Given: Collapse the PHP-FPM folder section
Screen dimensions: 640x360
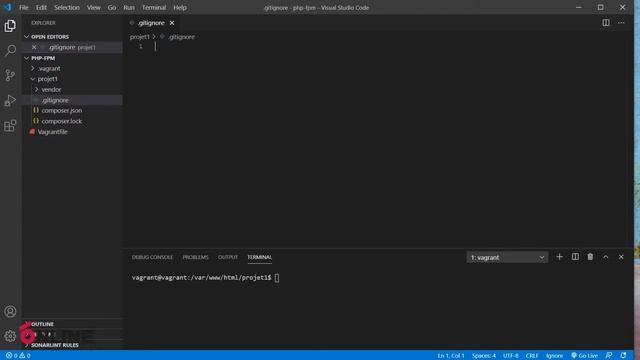Looking at the screenshot, I should [x=27, y=58].
